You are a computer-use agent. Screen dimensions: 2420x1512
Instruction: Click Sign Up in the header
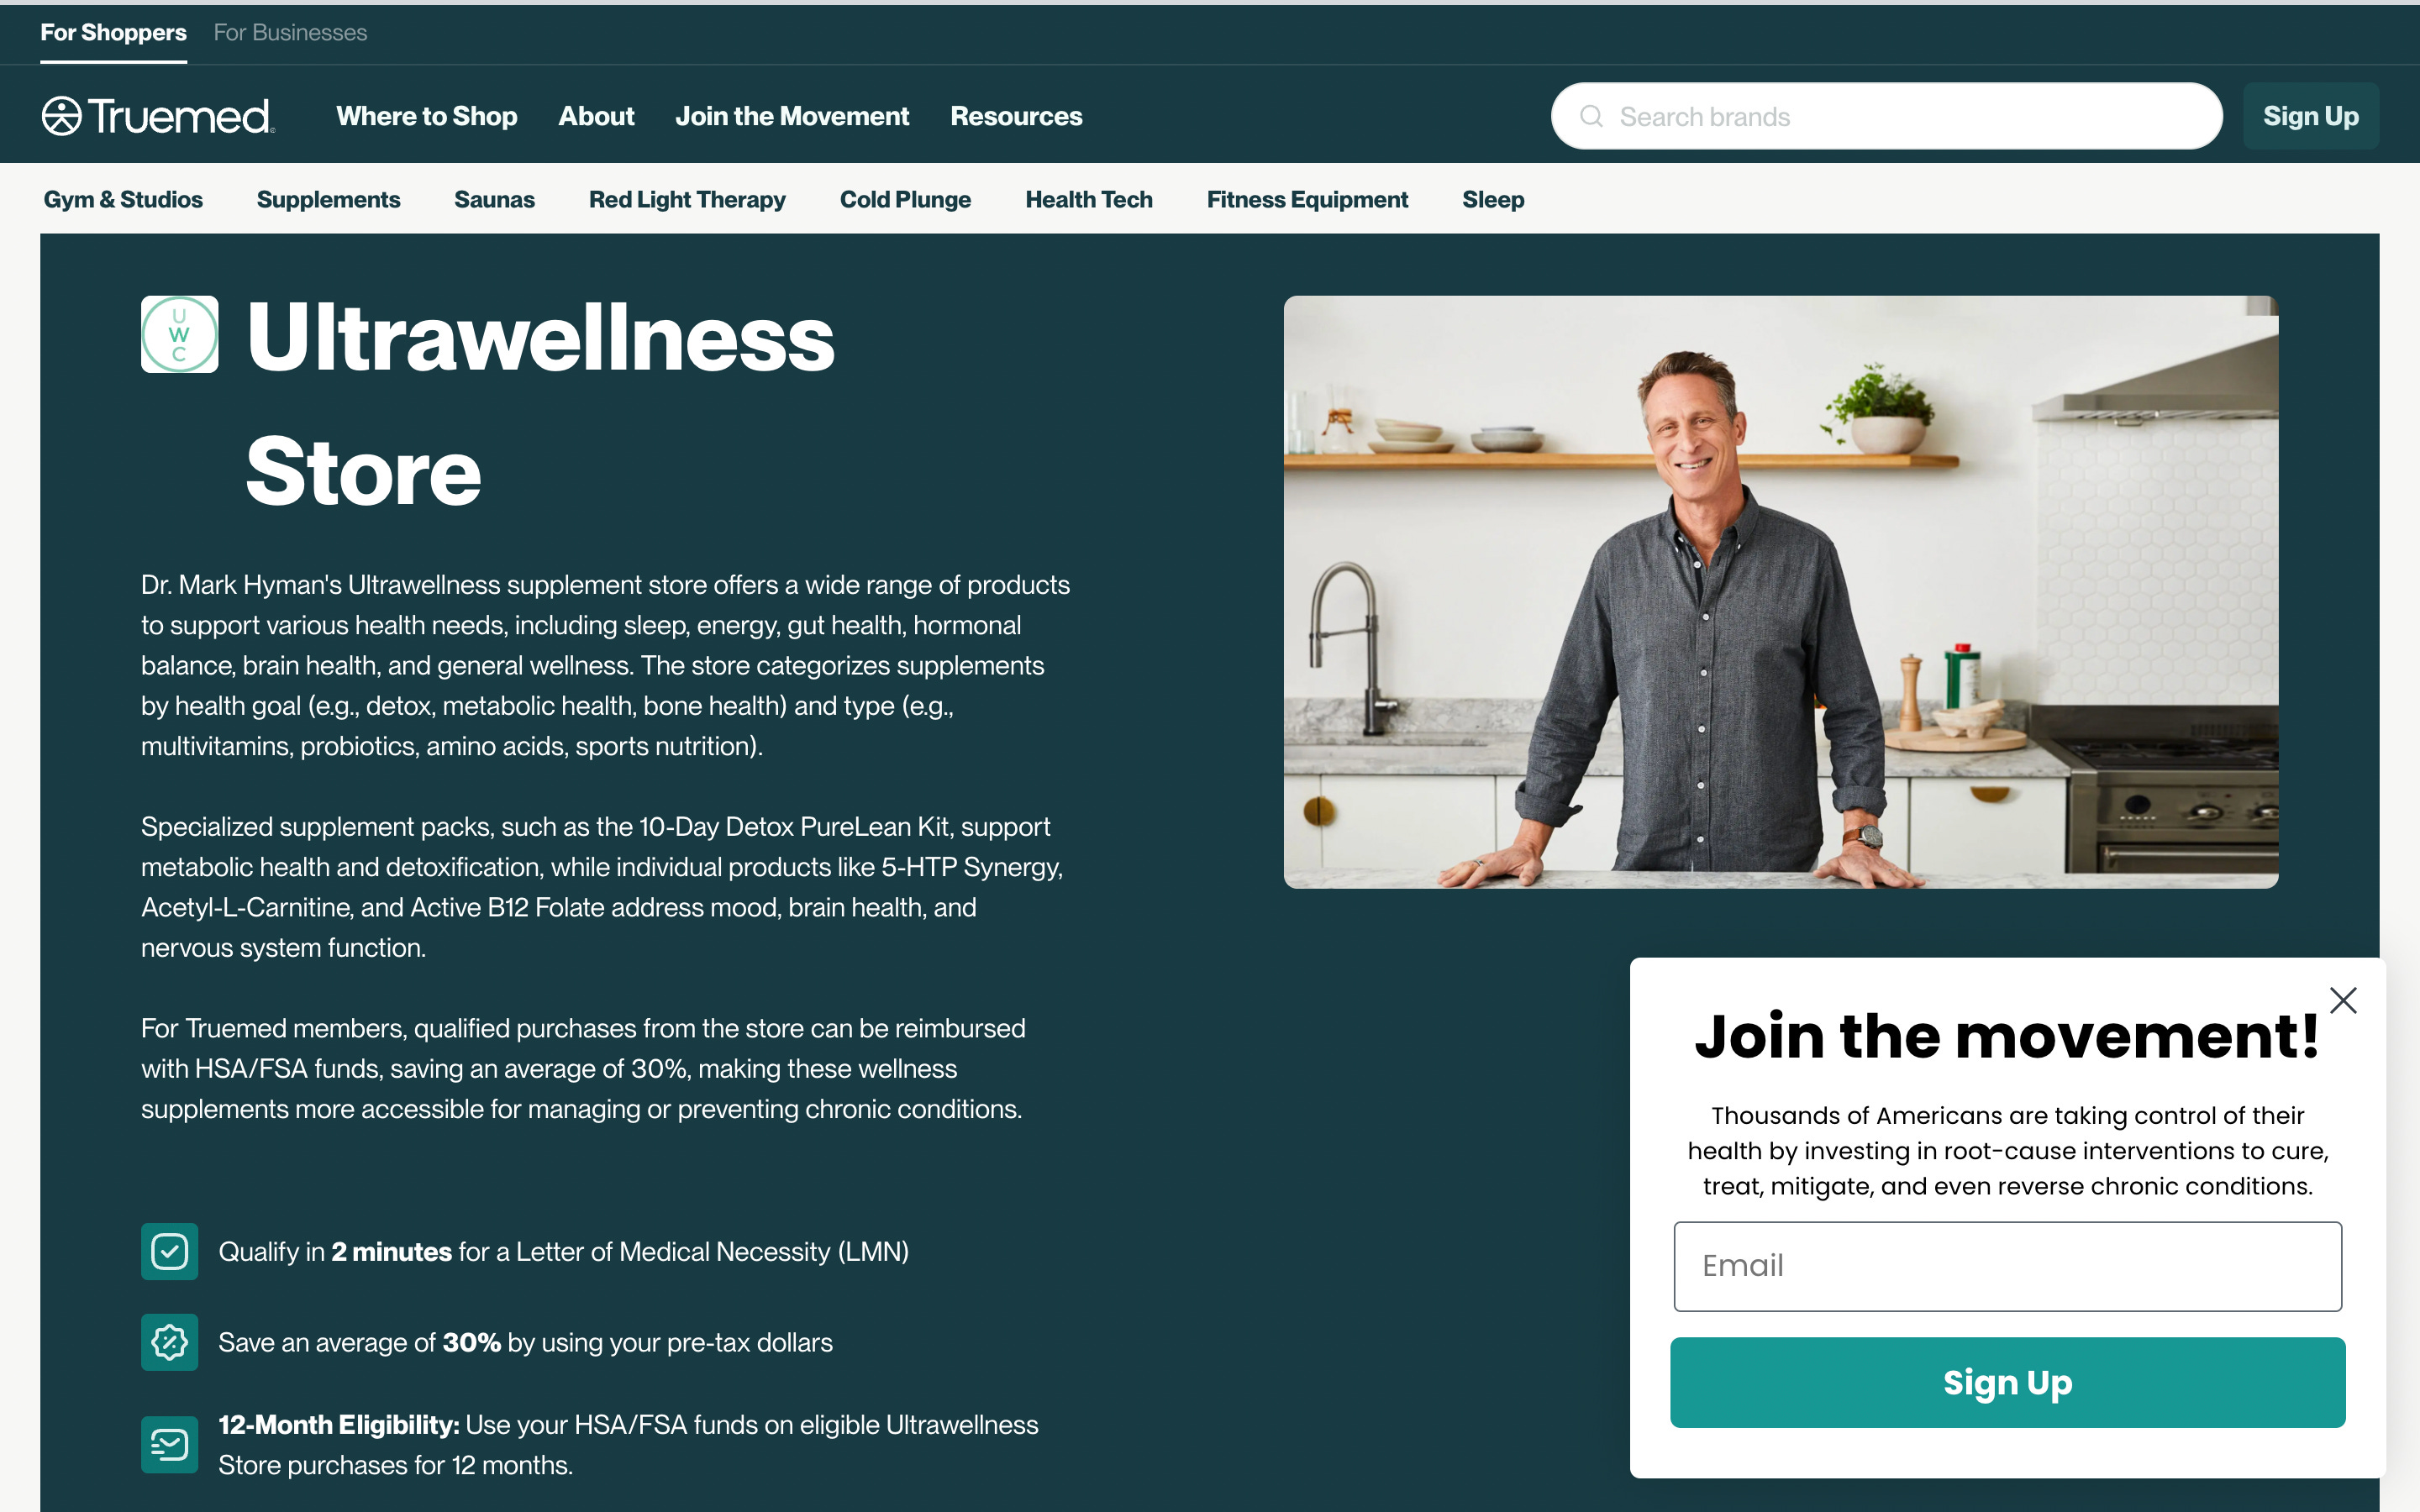point(2310,116)
